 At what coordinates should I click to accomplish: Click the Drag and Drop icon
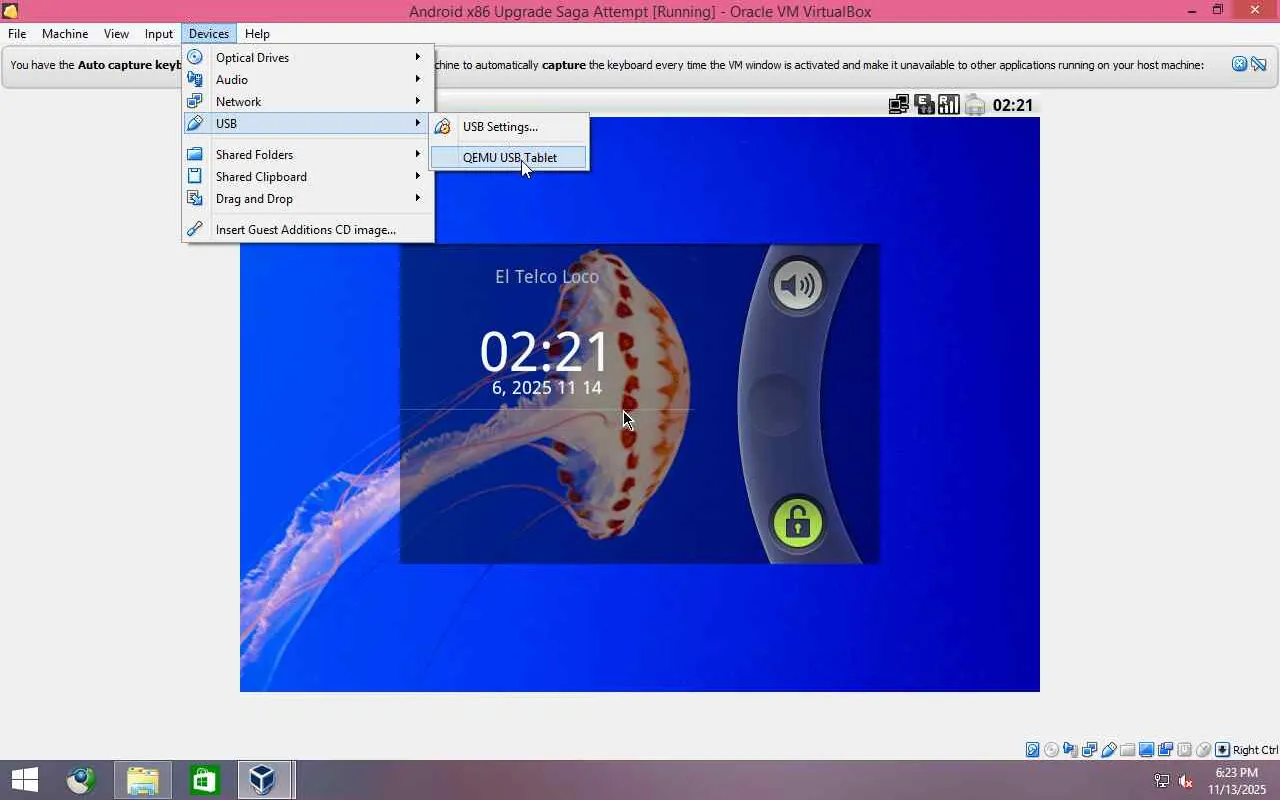coord(195,198)
